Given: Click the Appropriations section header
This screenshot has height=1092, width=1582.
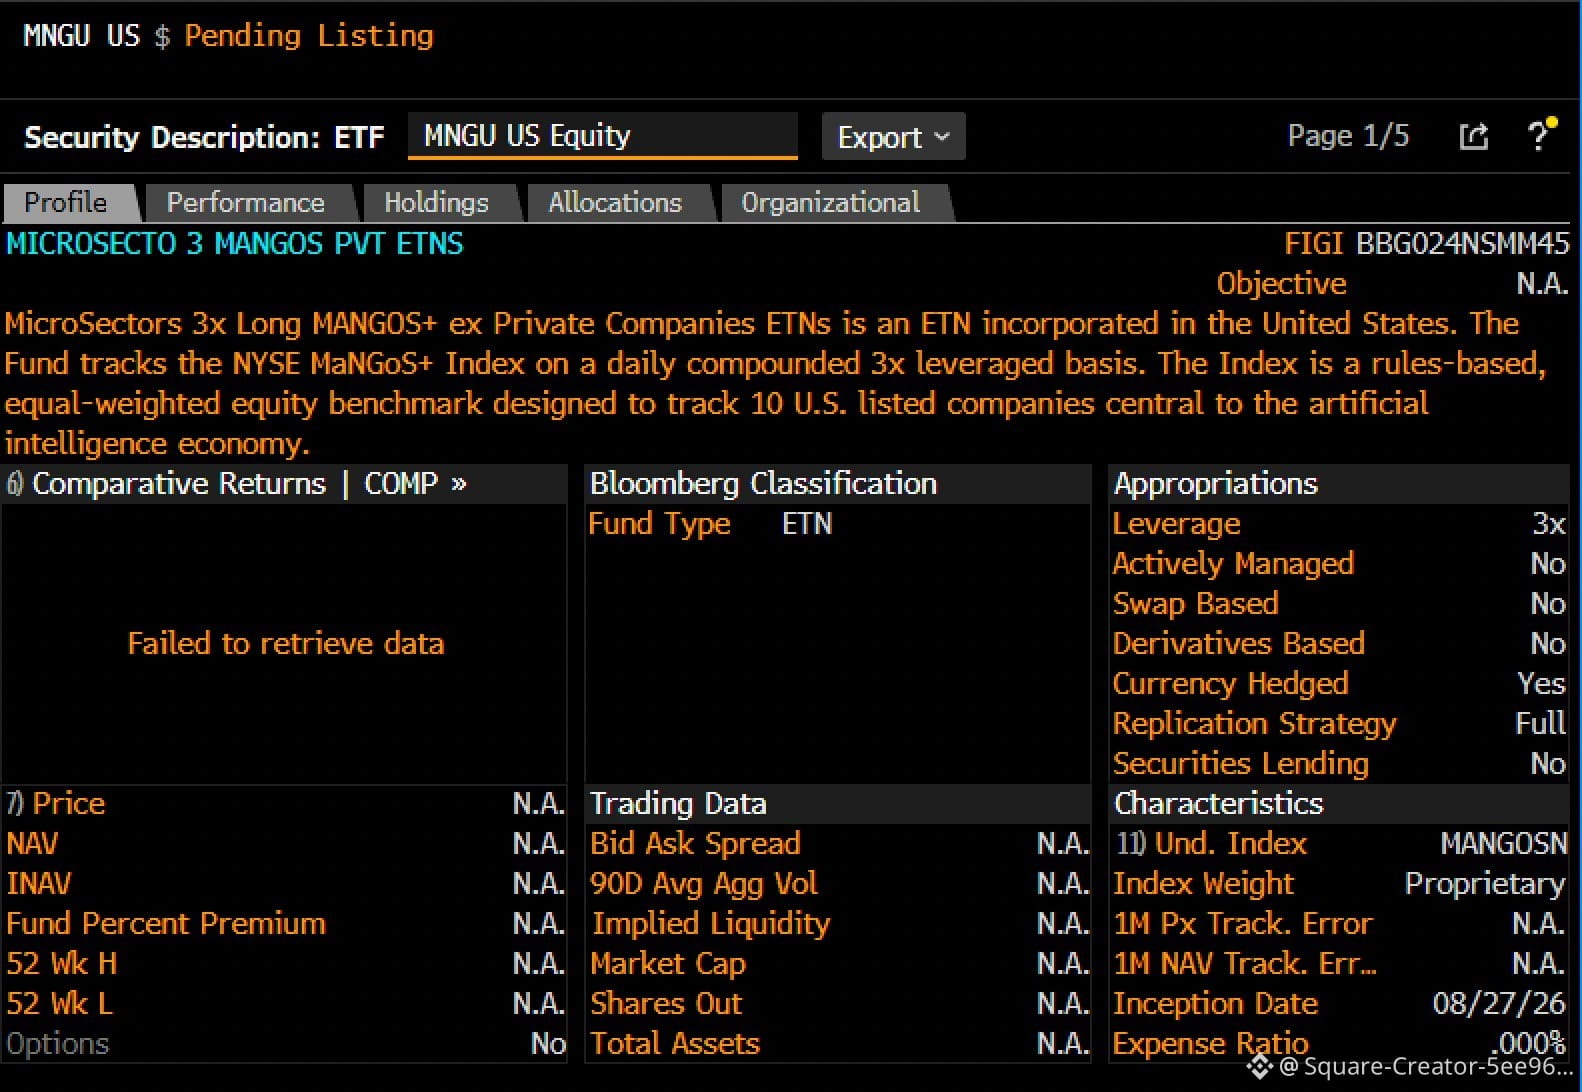Looking at the screenshot, I should pos(1216,484).
